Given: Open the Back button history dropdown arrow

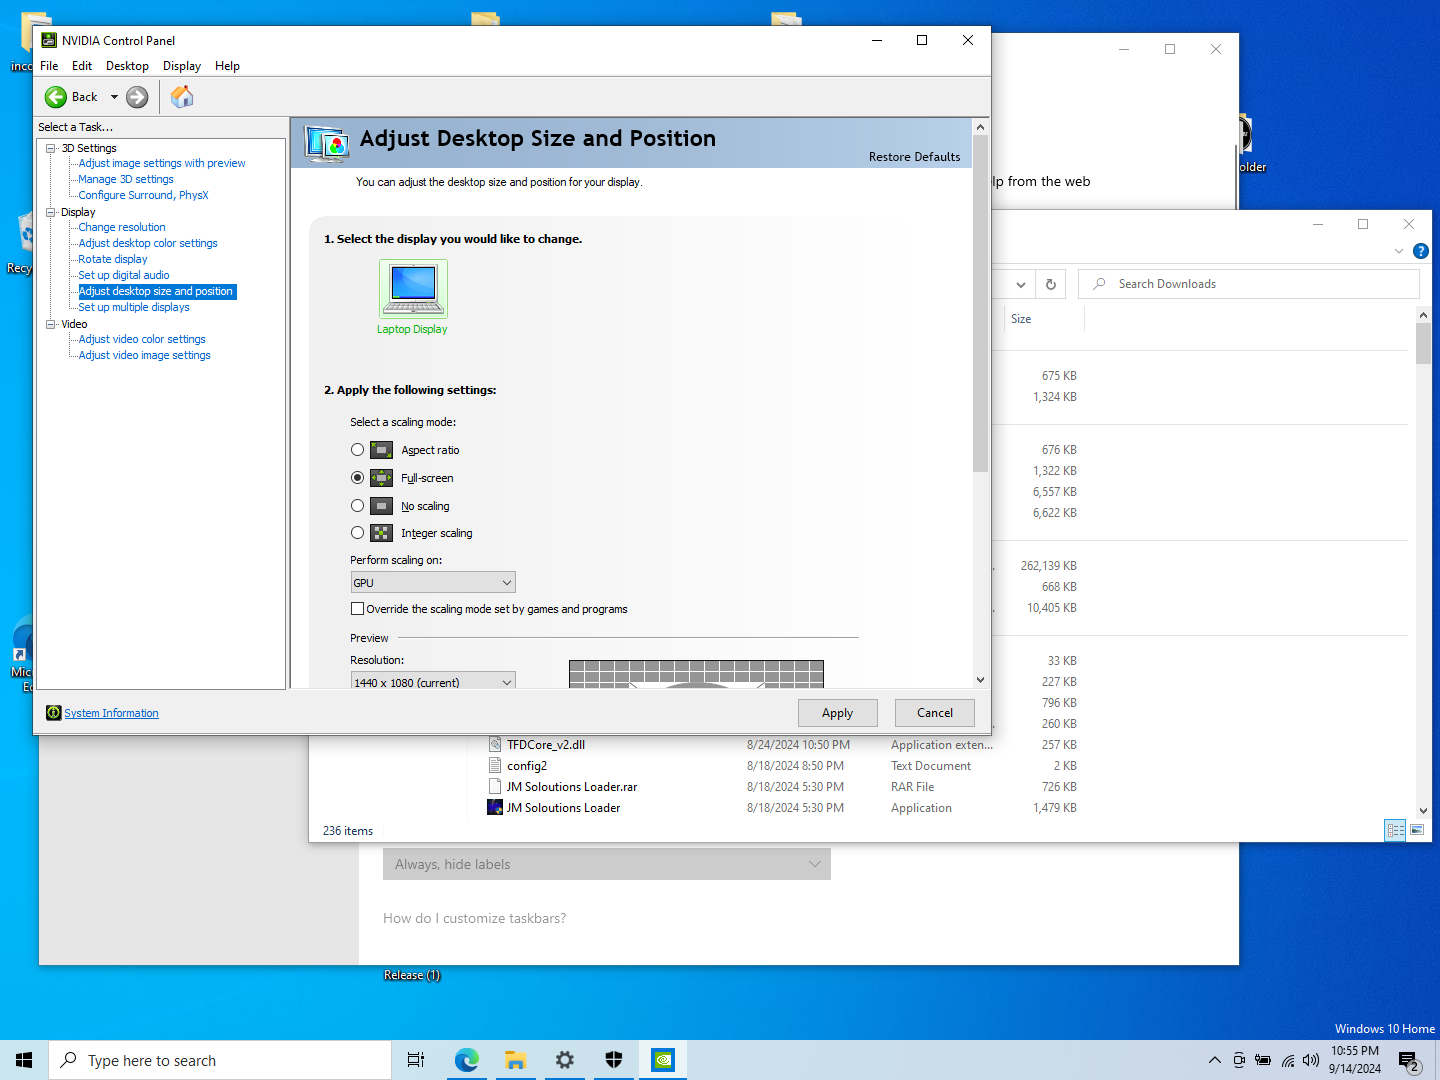Looking at the screenshot, I should (x=114, y=97).
